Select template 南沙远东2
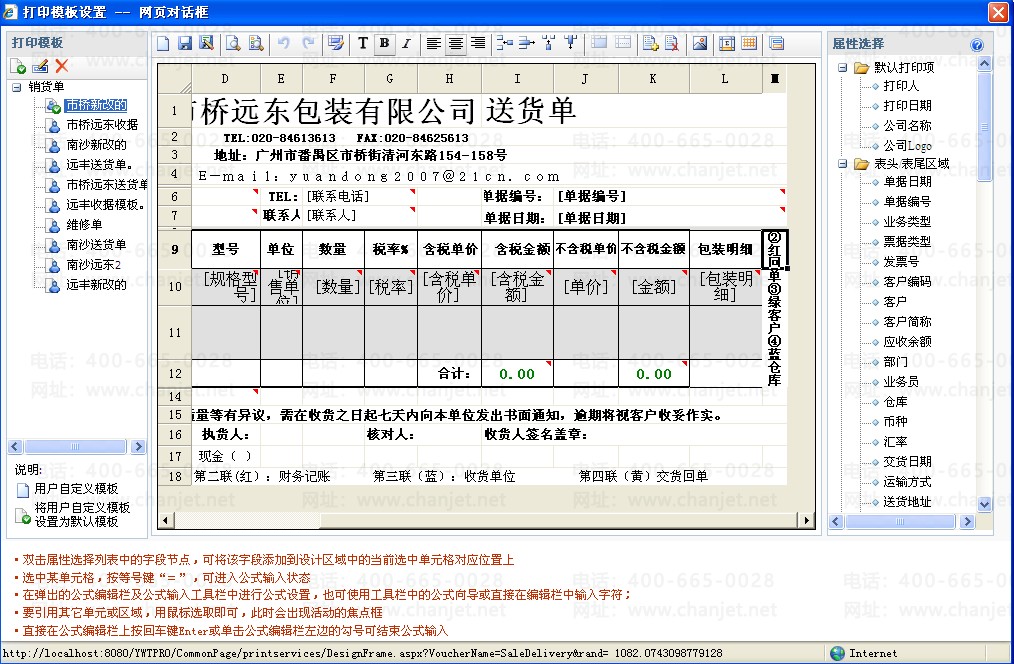Screen dimensions: 1014x664 [x=94, y=265]
